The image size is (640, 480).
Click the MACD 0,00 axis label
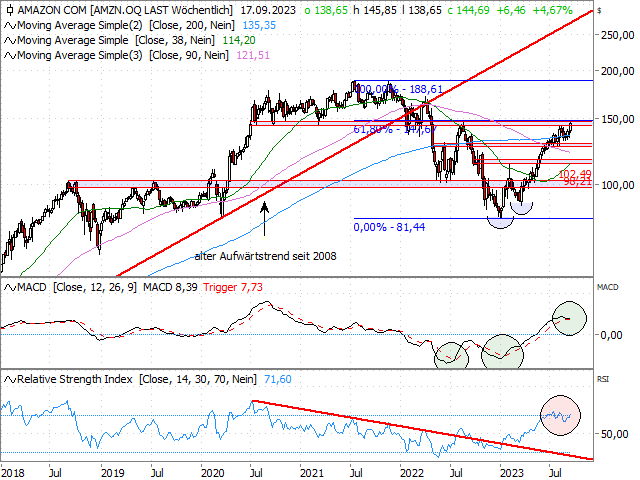pos(611,335)
